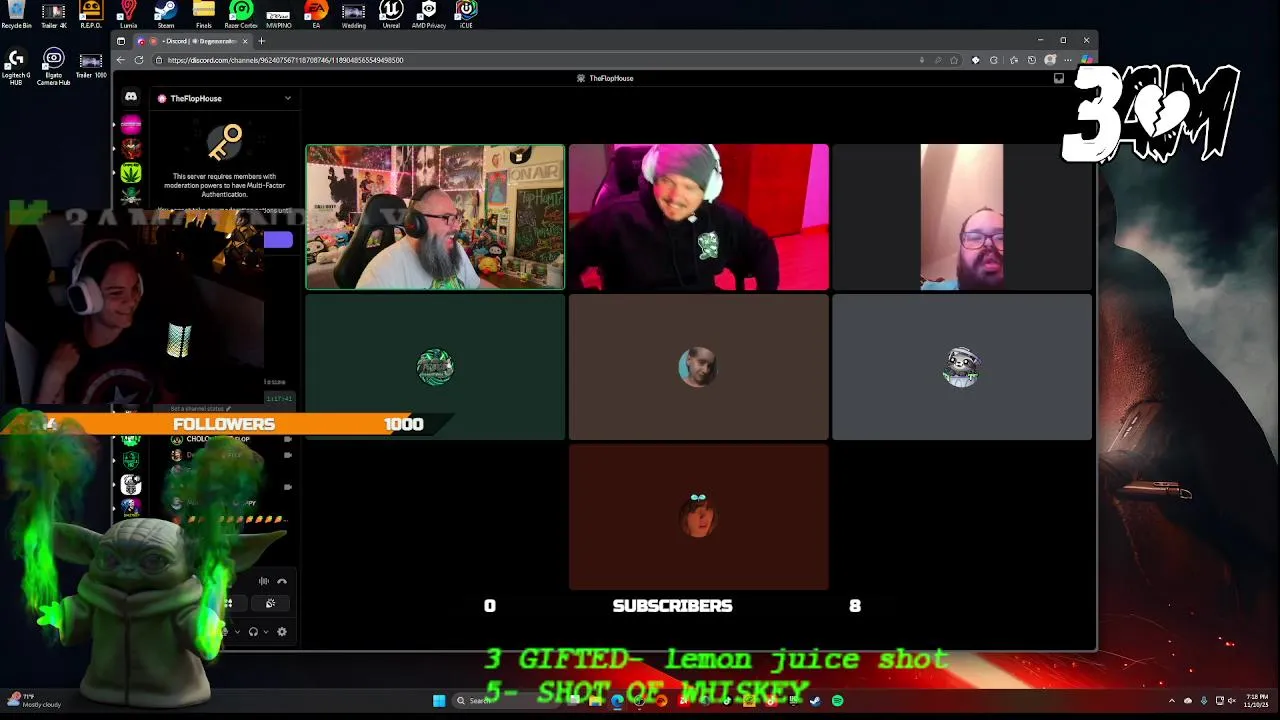Launch iCUE from the desktop
This screenshot has width=1280, height=720.
coord(466,14)
